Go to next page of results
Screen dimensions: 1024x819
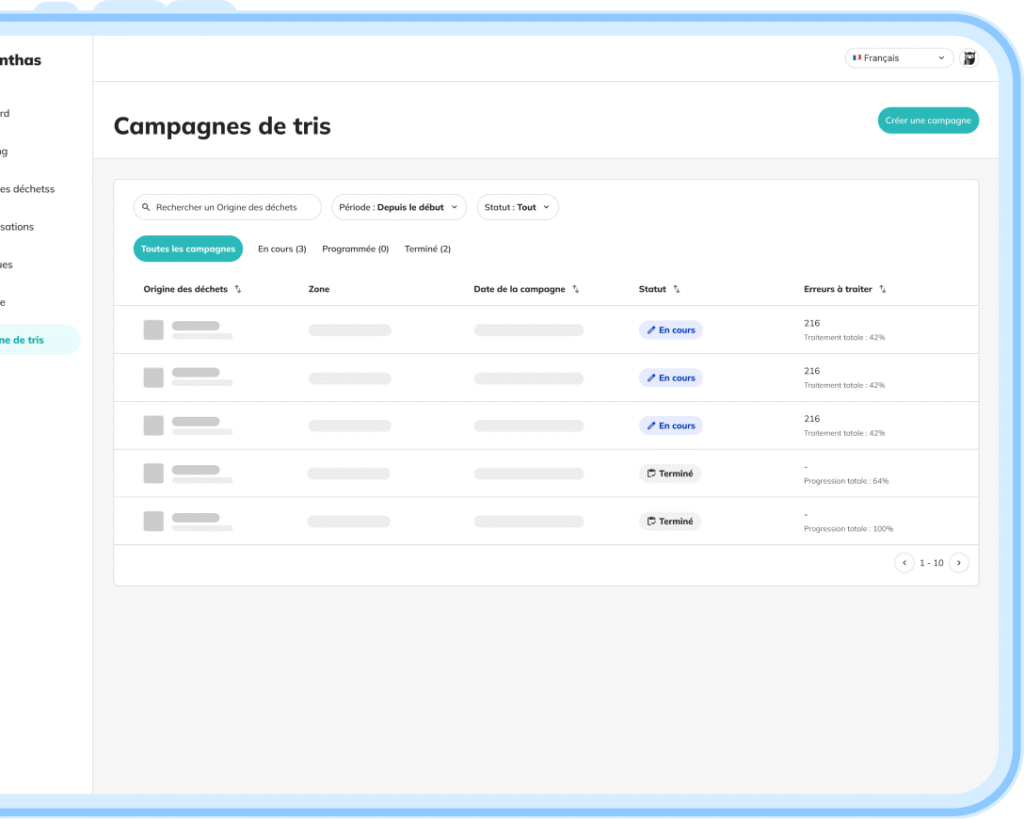959,562
